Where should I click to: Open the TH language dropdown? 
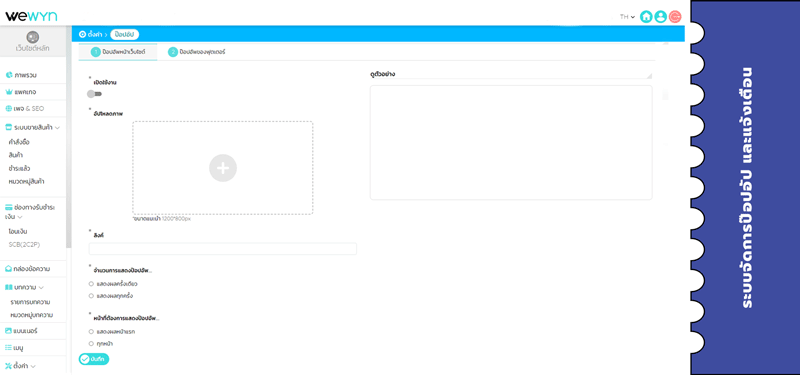point(627,17)
